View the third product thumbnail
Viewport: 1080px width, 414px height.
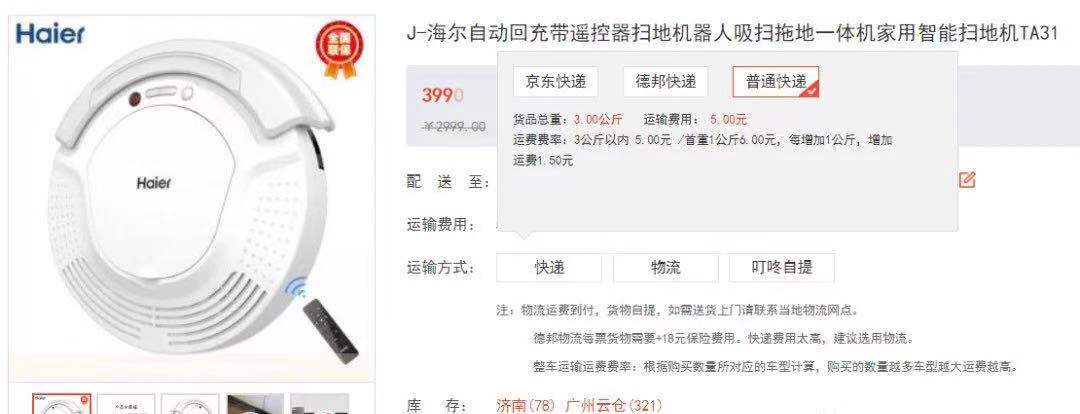[x=190, y=404]
